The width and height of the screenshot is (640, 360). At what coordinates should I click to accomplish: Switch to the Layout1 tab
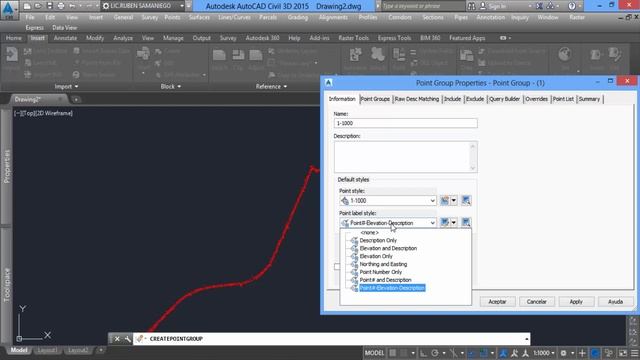click(47, 350)
